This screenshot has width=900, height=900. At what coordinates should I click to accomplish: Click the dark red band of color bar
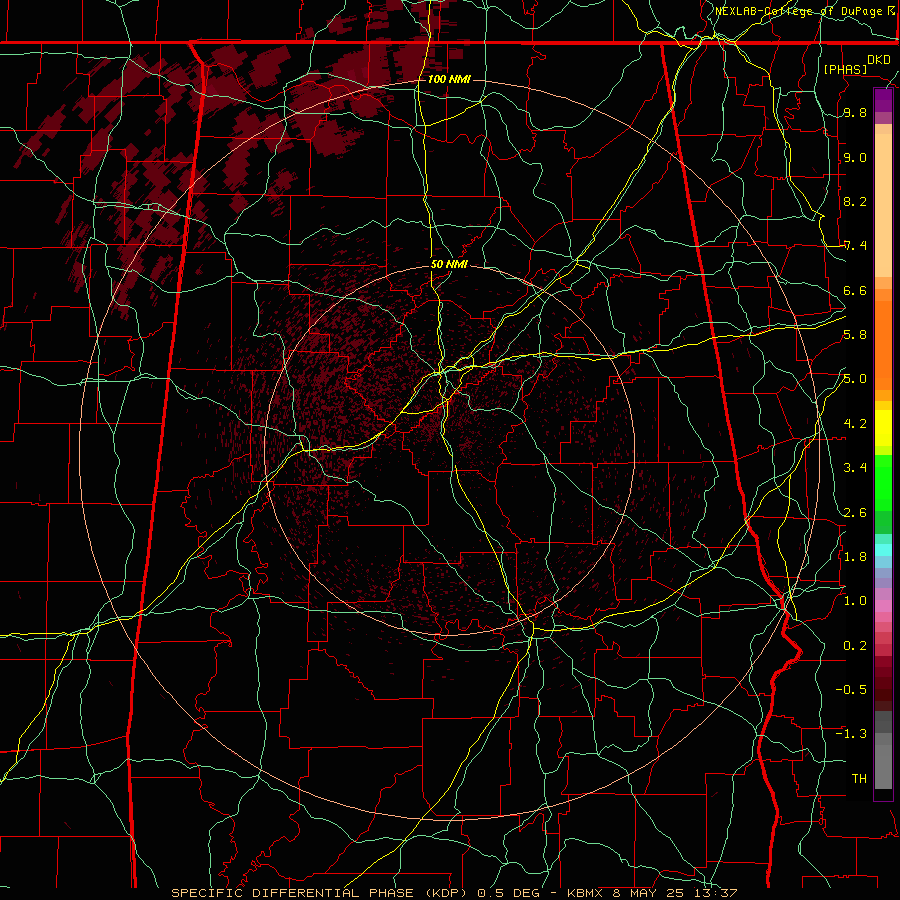click(x=883, y=677)
